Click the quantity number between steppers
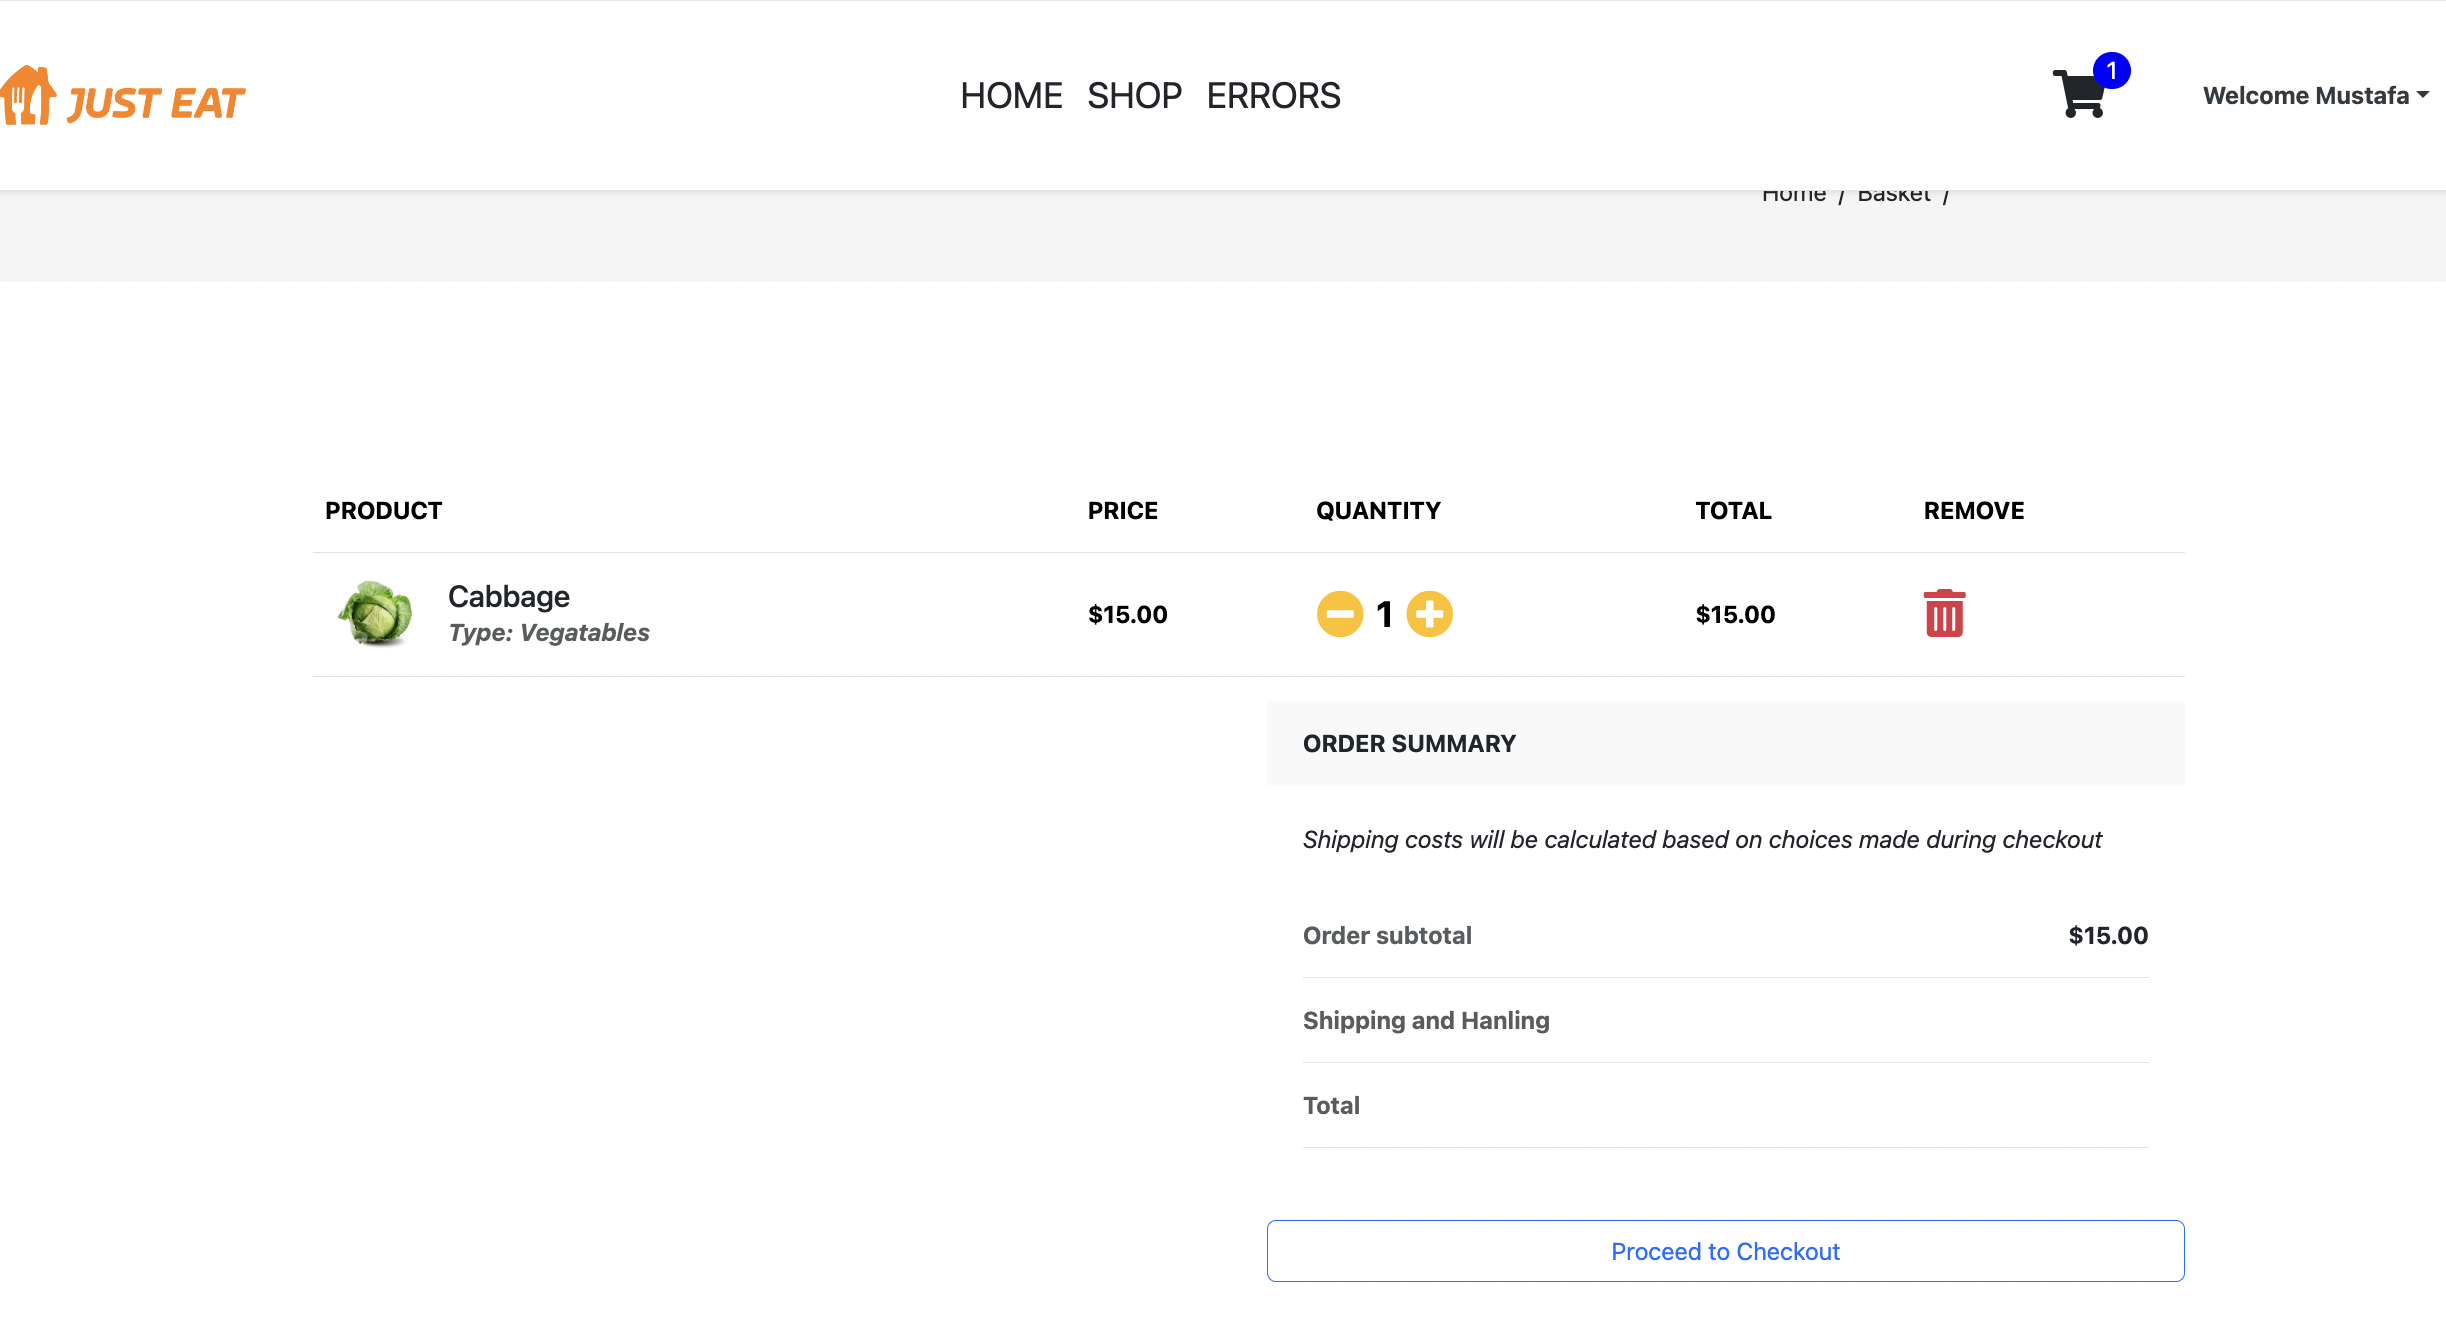Screen dimensions: 2446x1322 (x=1384, y=614)
